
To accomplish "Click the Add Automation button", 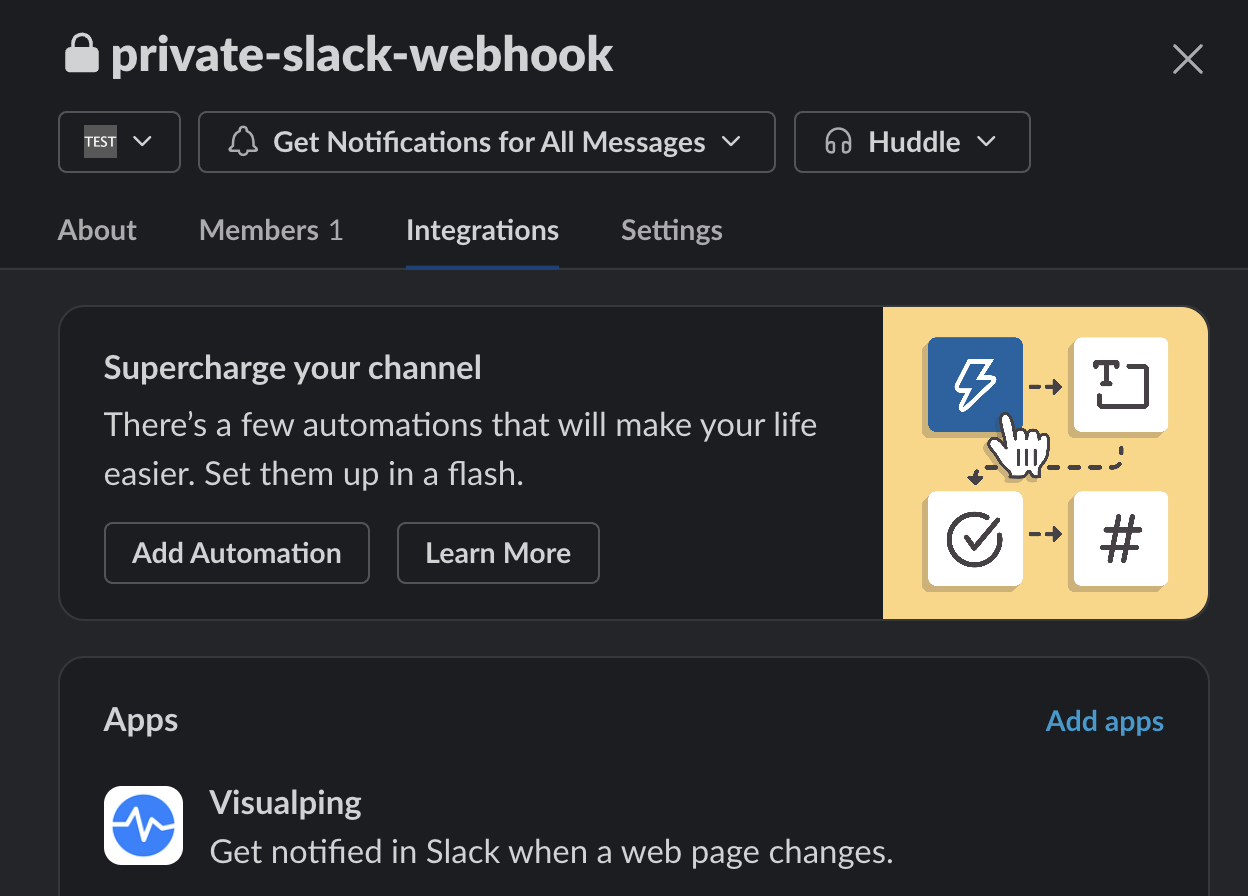I will click(x=237, y=553).
